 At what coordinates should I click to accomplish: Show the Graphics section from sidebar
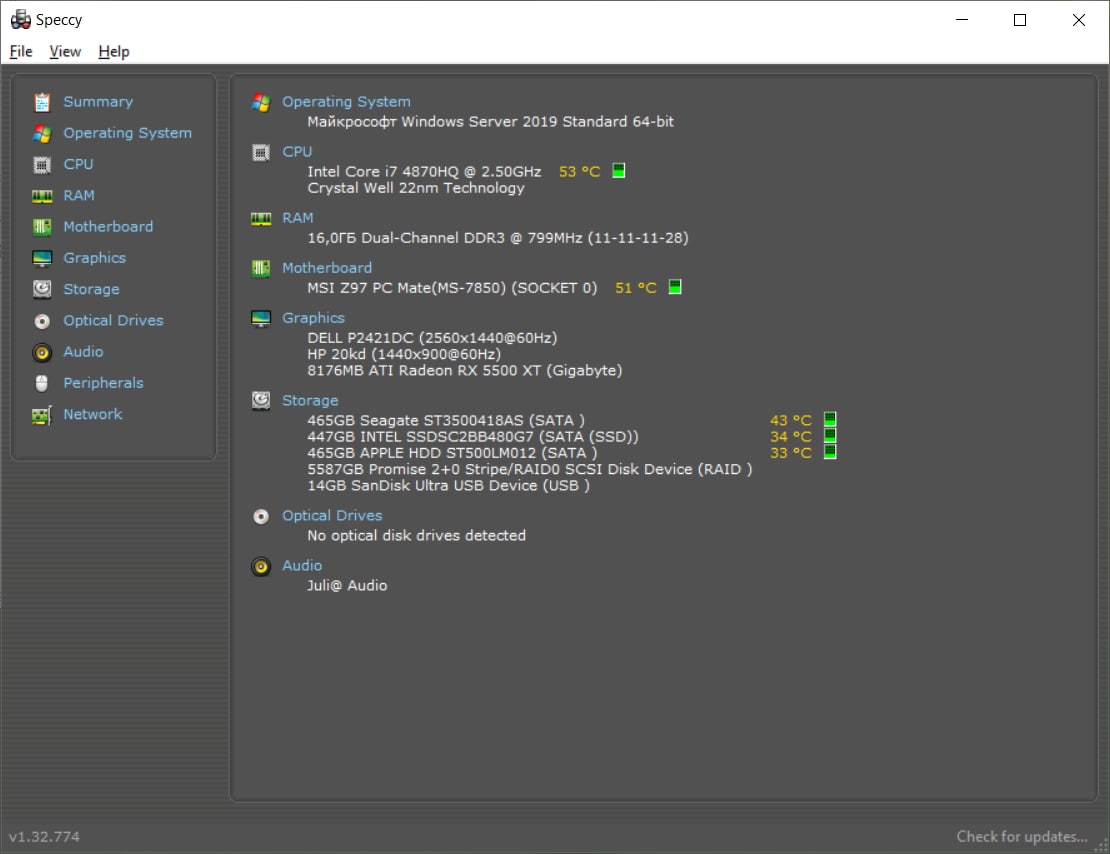[94, 258]
